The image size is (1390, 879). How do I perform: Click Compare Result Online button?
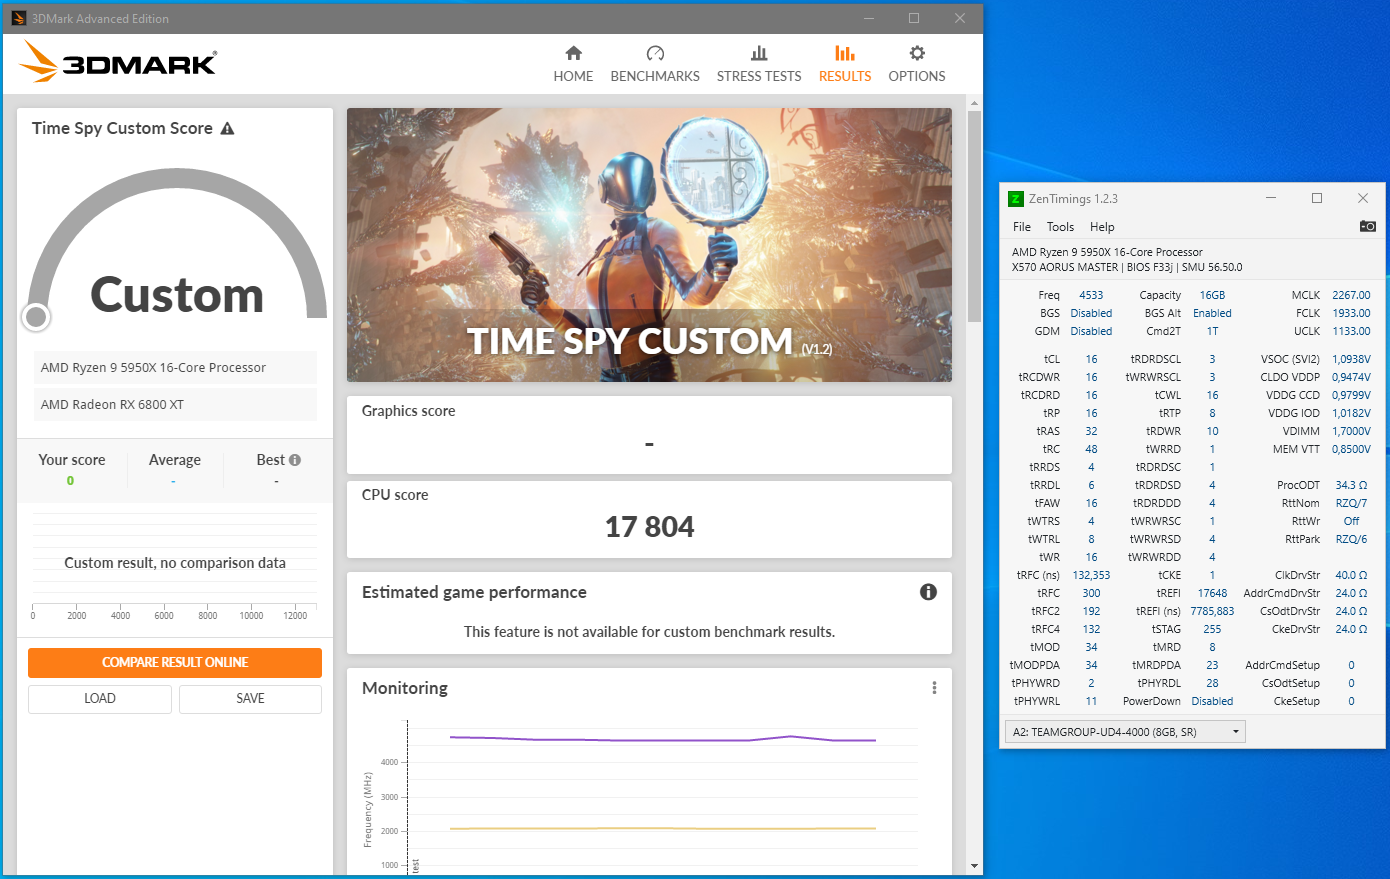tap(175, 662)
